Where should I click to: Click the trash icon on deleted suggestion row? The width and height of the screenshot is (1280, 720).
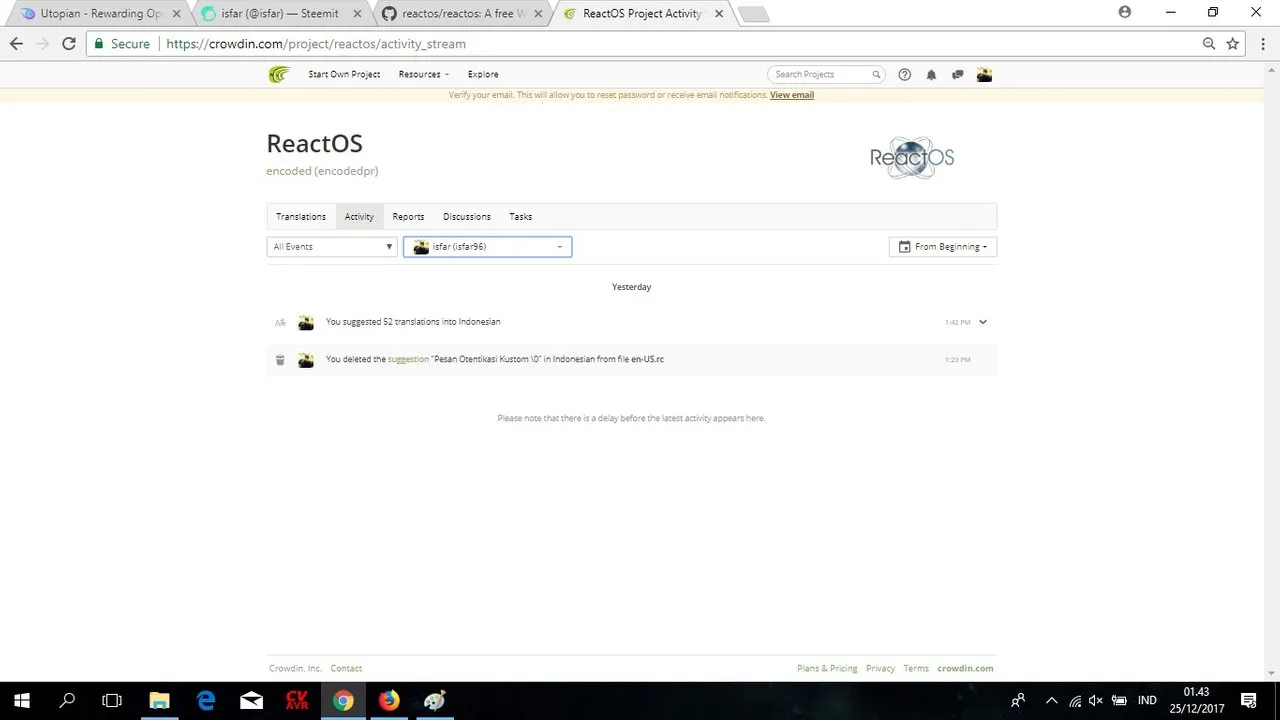(x=280, y=359)
